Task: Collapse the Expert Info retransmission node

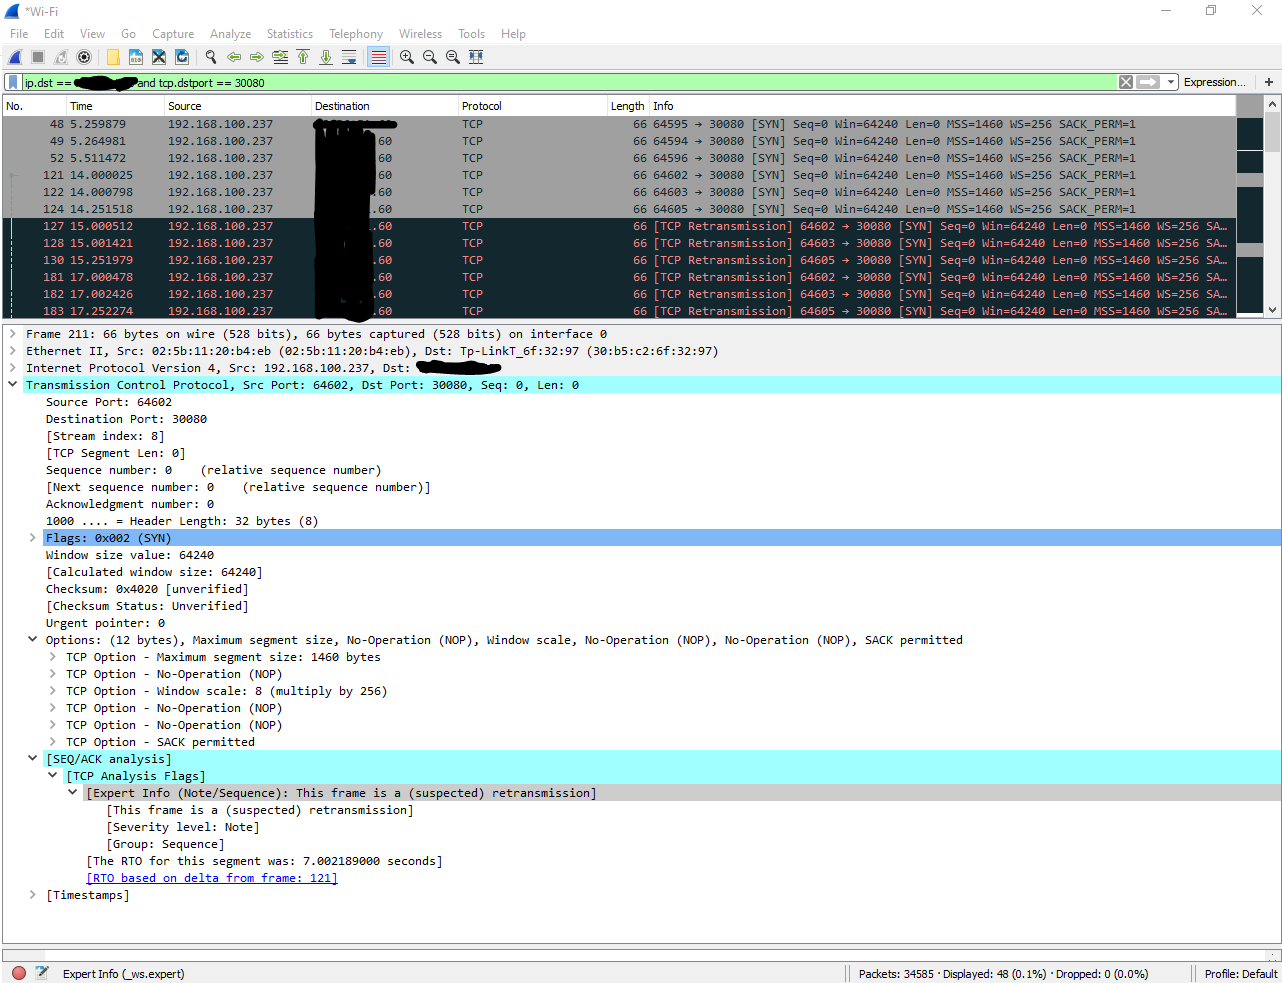Action: (x=72, y=793)
